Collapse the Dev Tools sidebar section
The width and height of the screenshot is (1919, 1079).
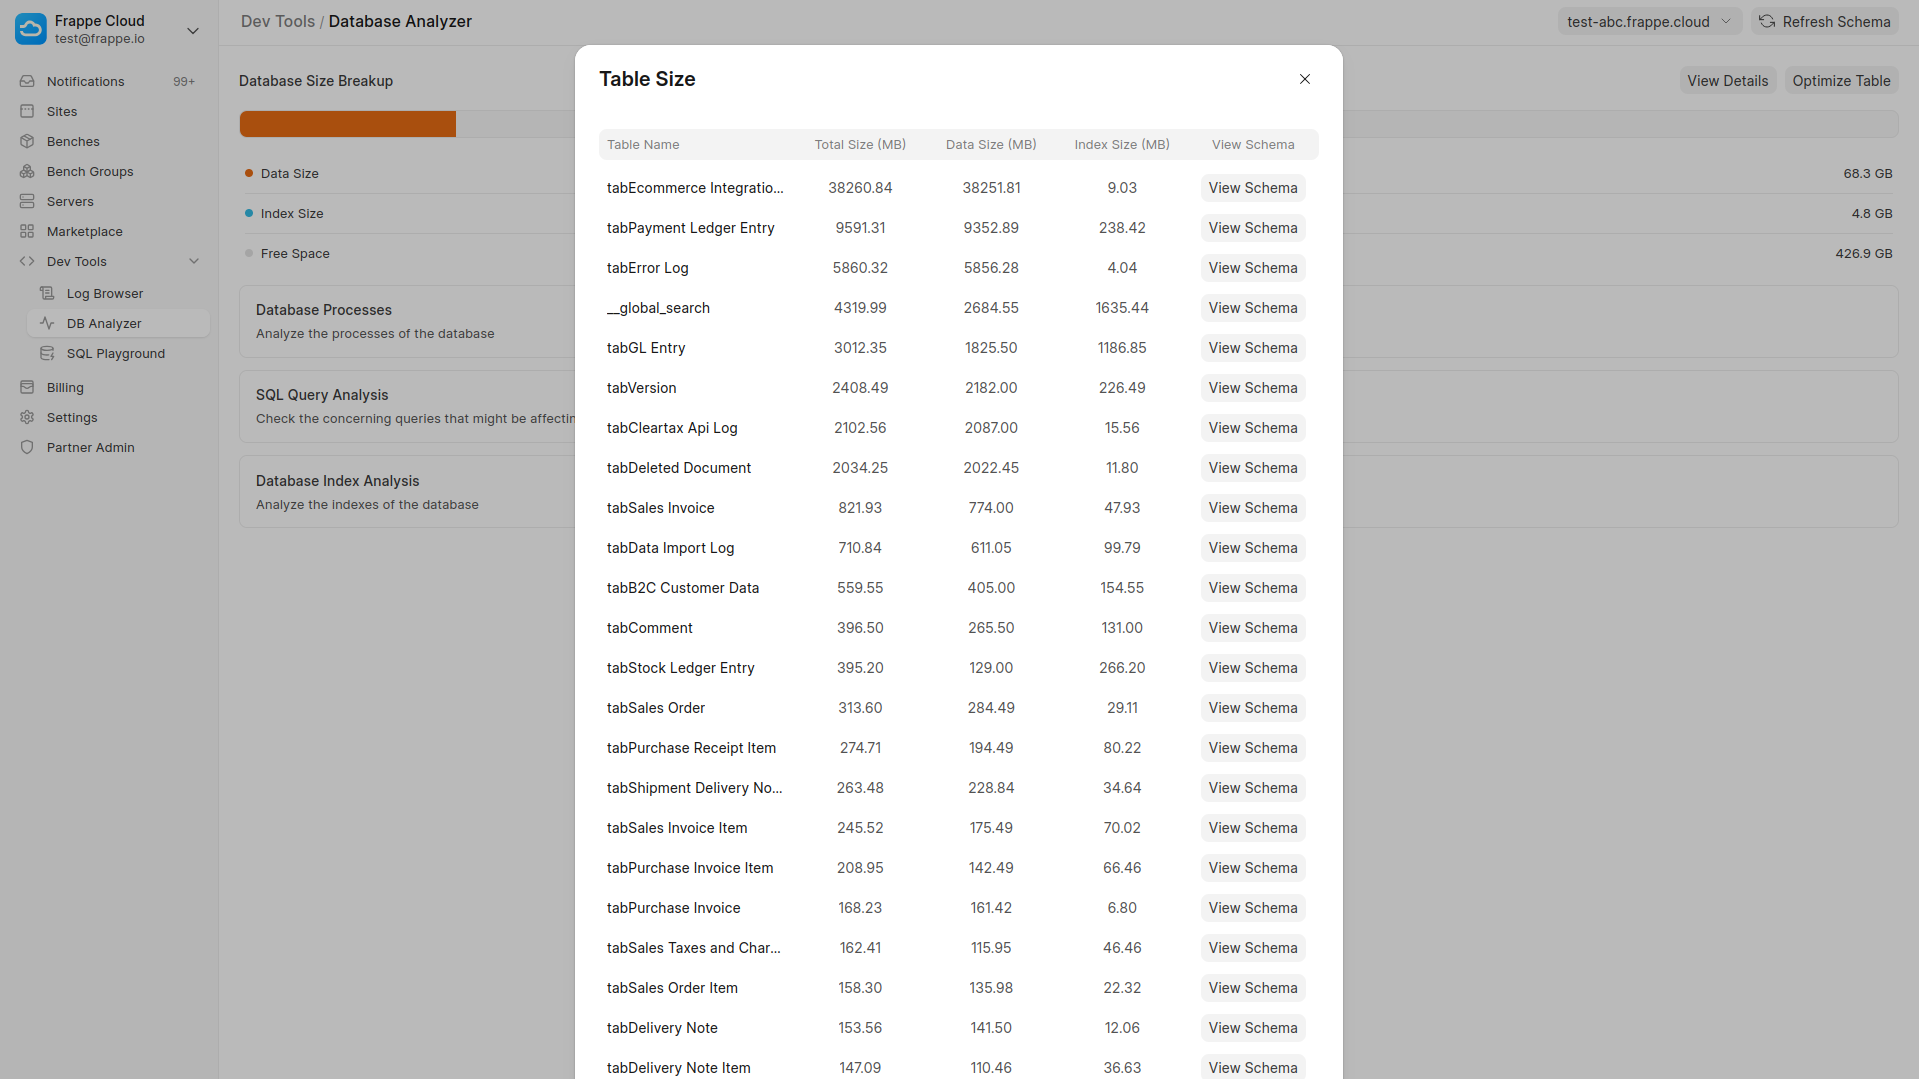(194, 261)
